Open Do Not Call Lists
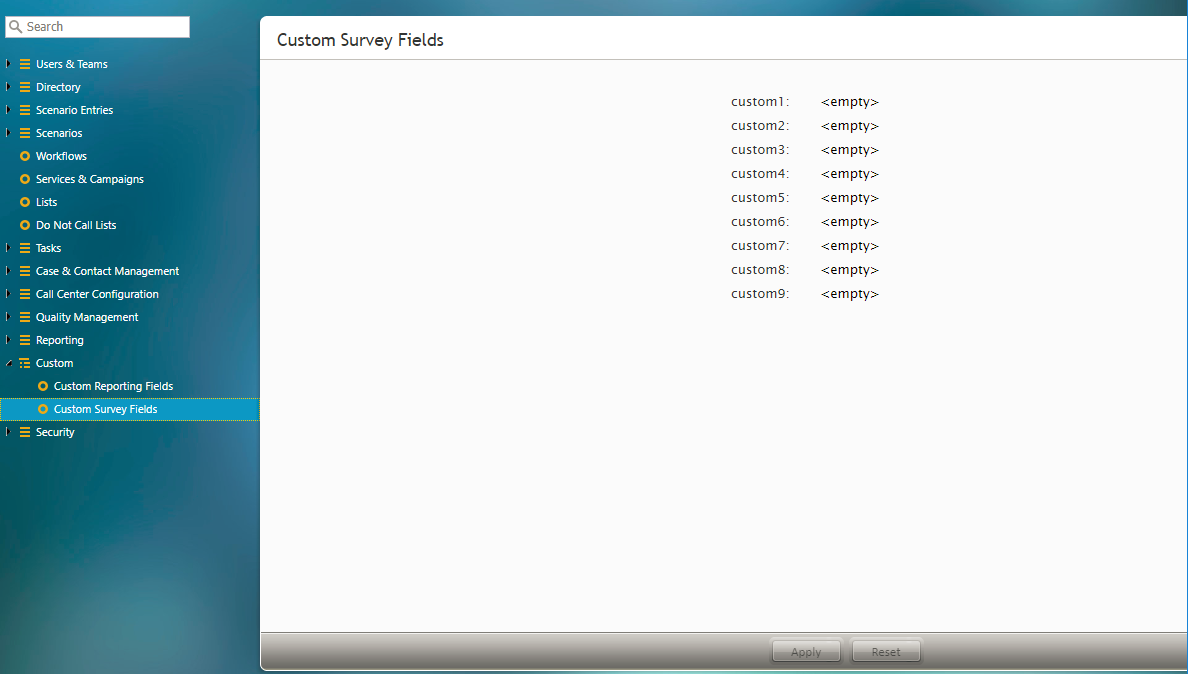The height and width of the screenshot is (674, 1188). pos(76,225)
